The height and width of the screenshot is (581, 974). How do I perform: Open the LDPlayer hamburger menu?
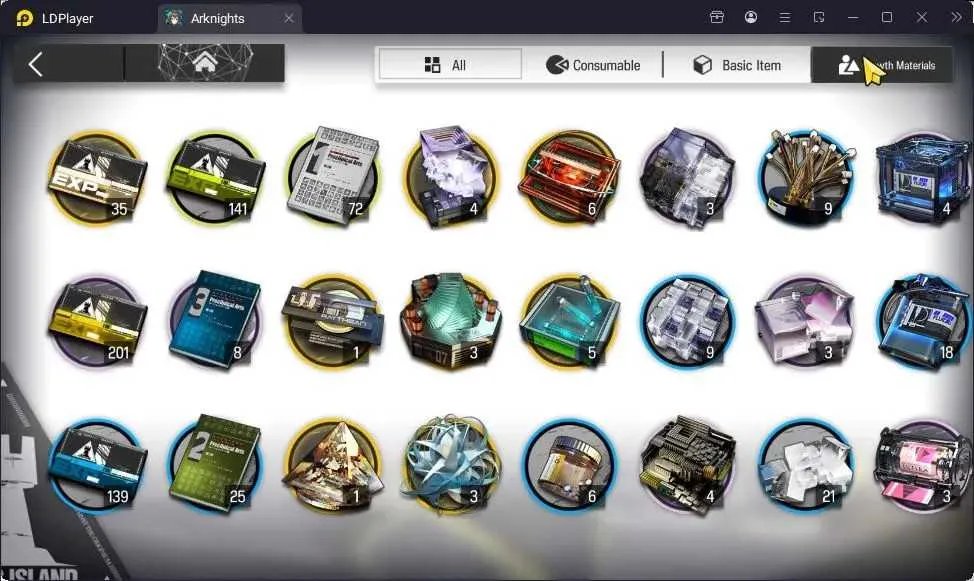tap(785, 17)
